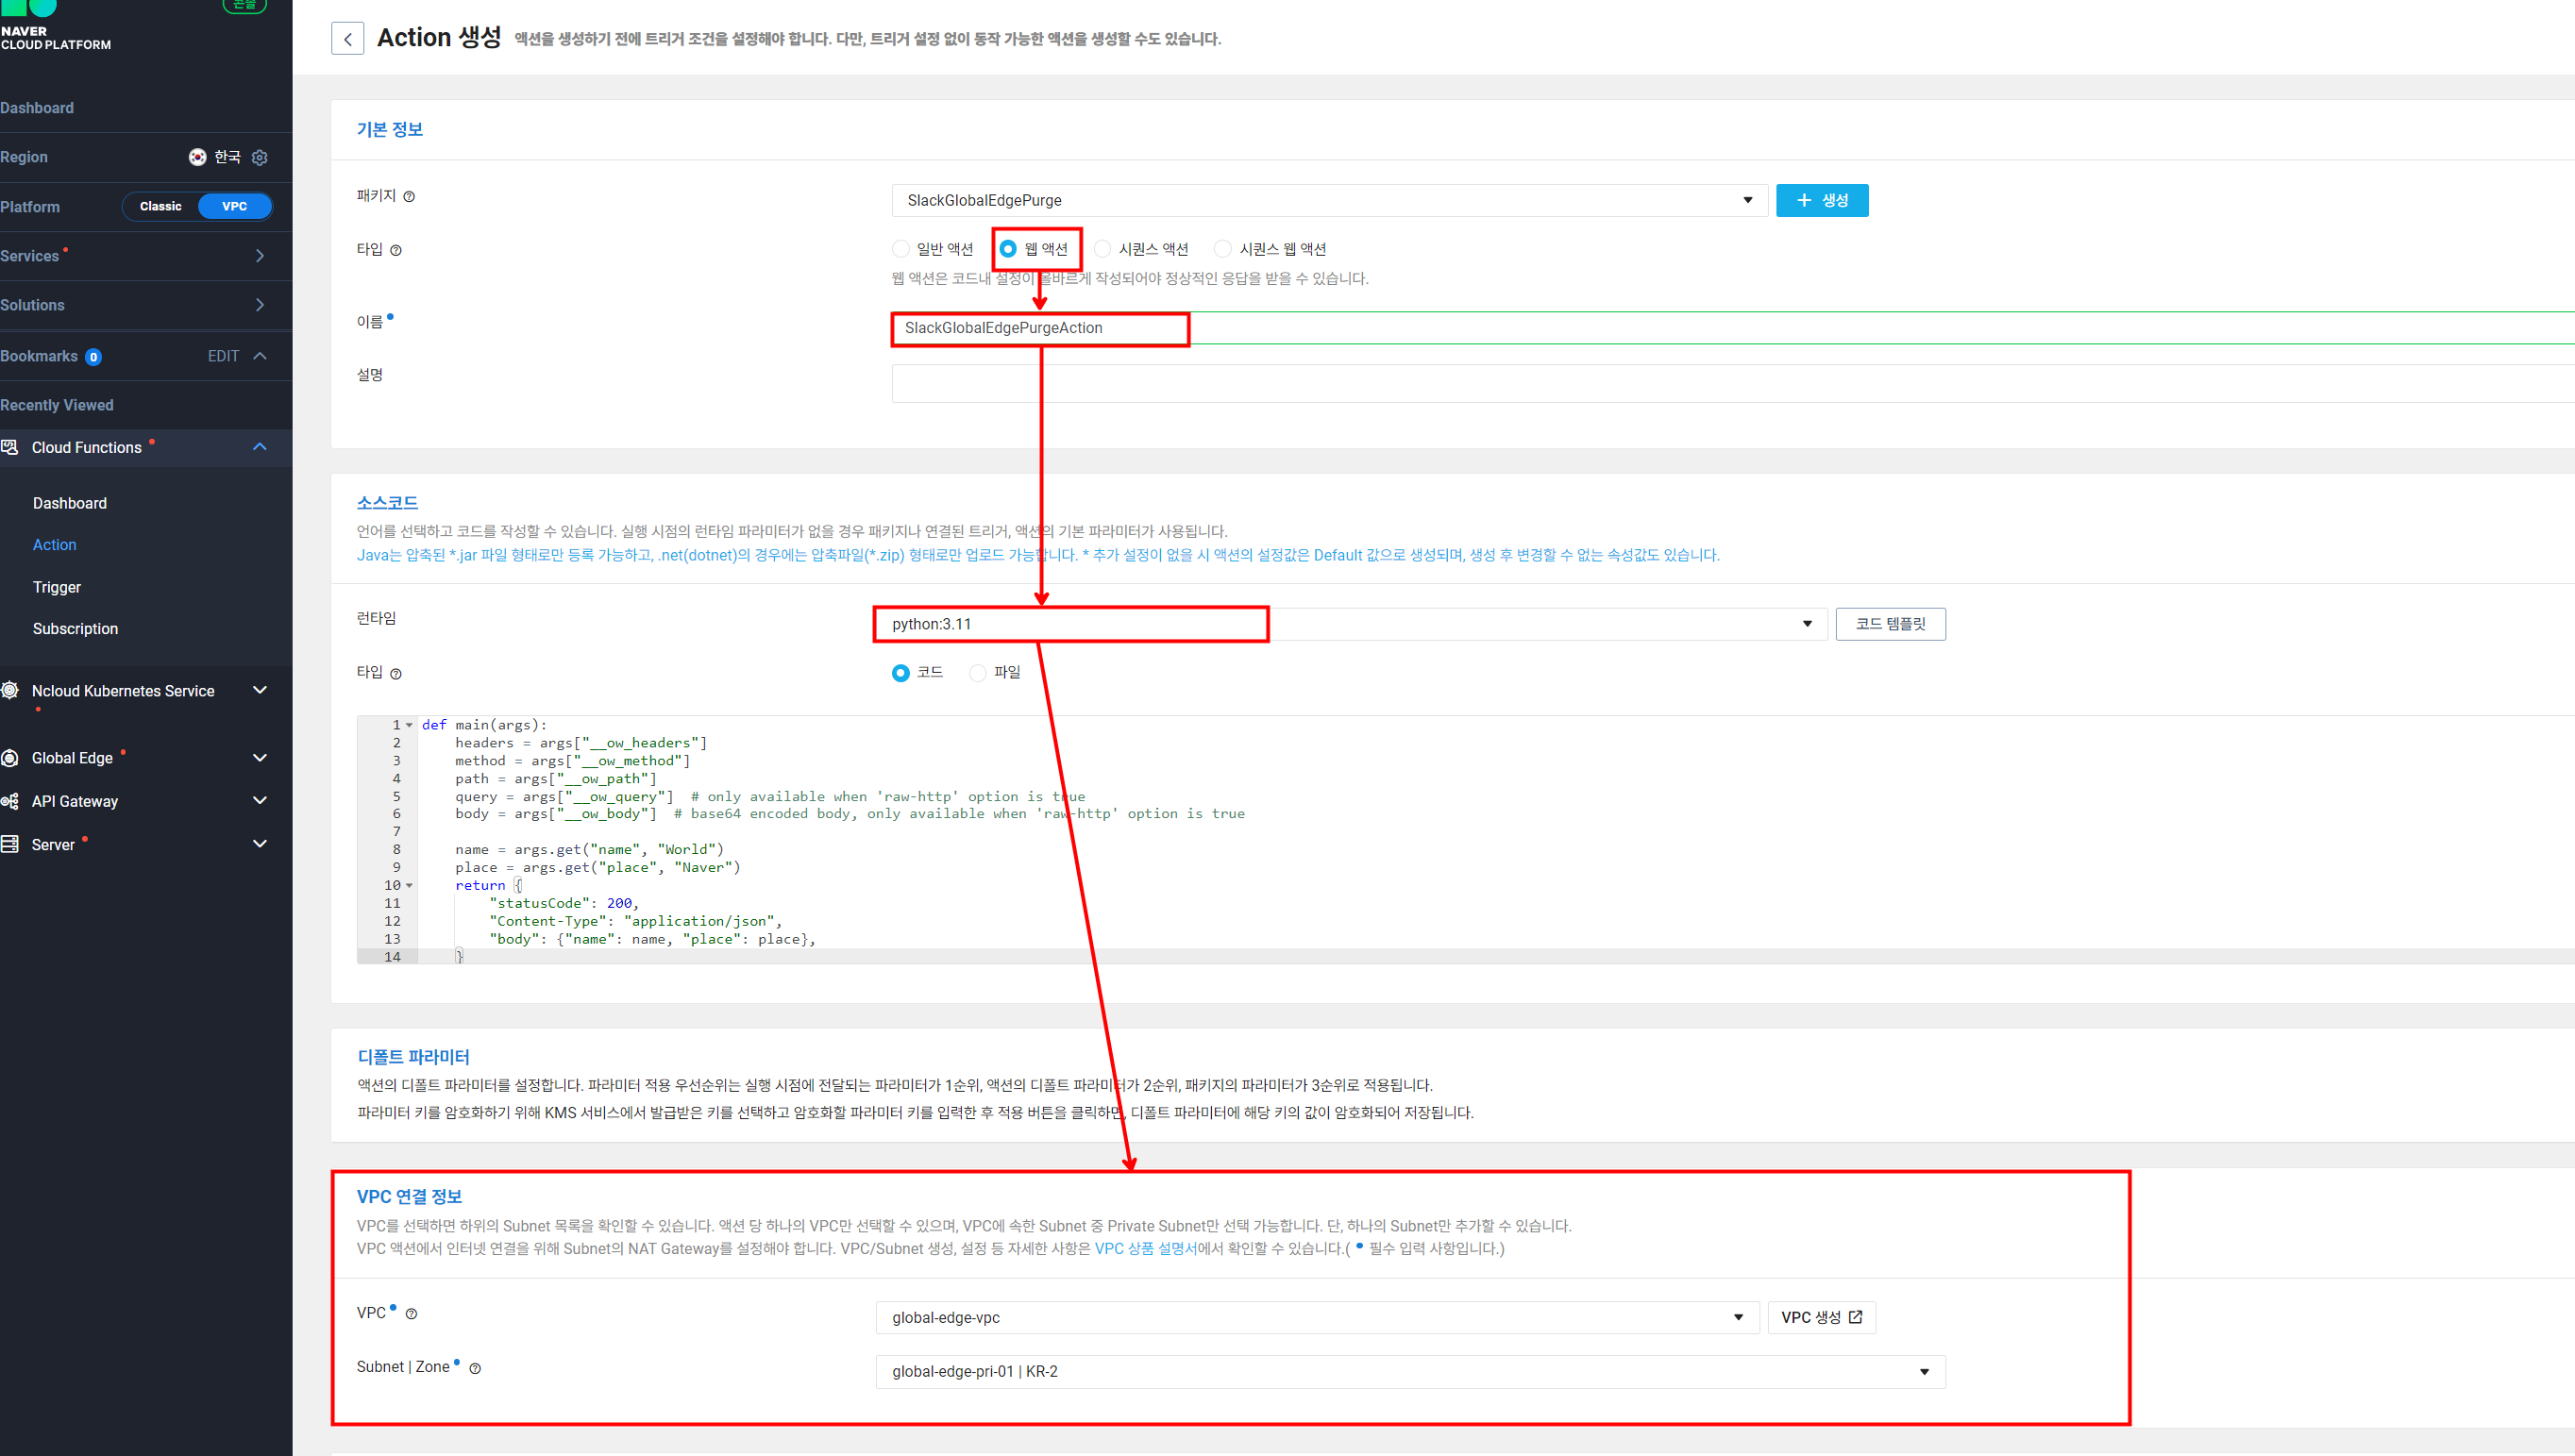Click the help icon beside Subnet | Zone
2575x1456 pixels.
click(475, 1369)
